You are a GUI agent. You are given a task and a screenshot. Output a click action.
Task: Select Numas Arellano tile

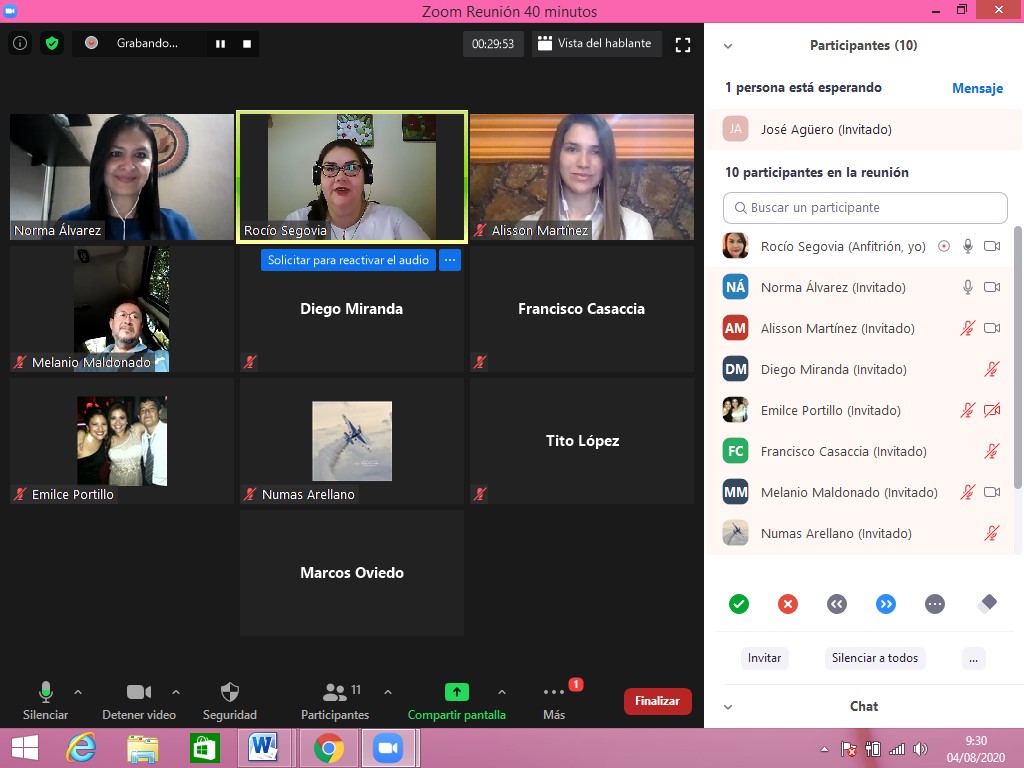point(352,441)
